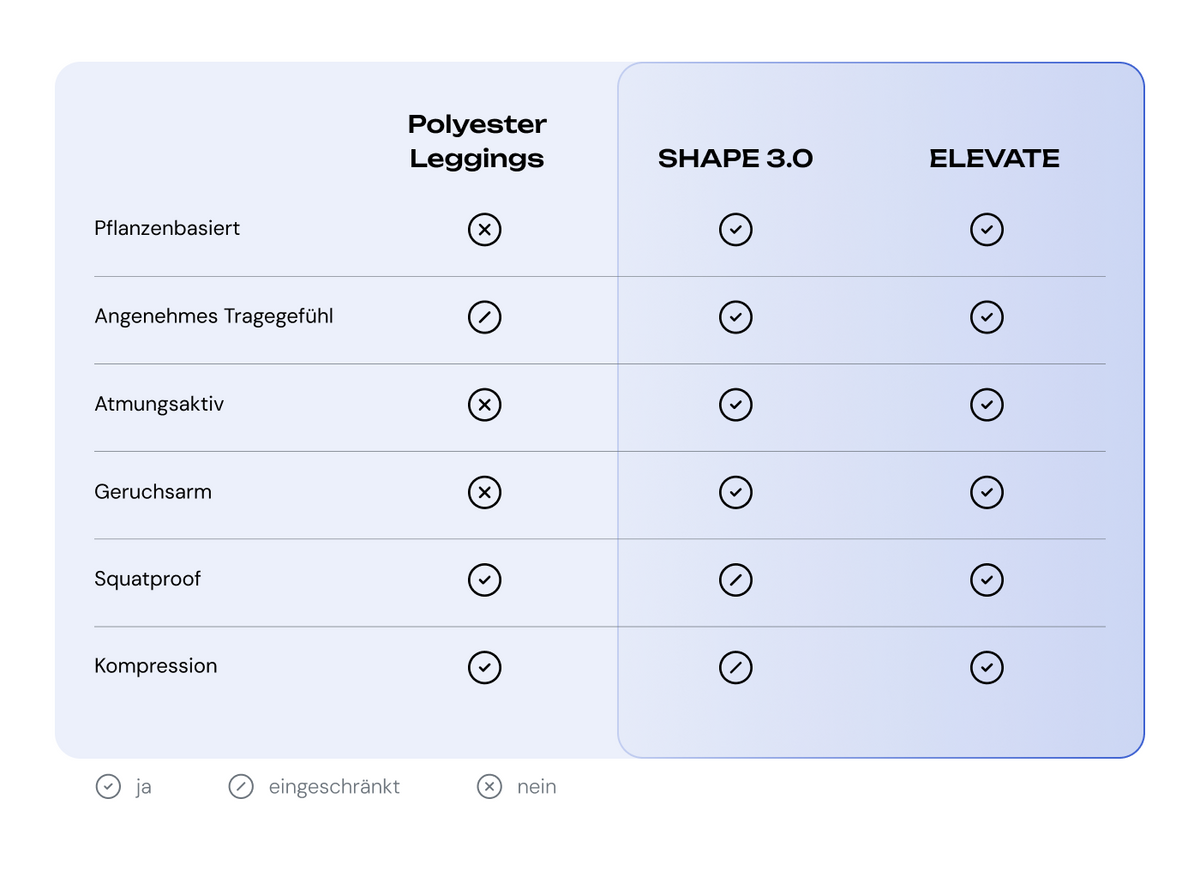
Task: Click the 'ja' legend check icon
Action: point(108,787)
